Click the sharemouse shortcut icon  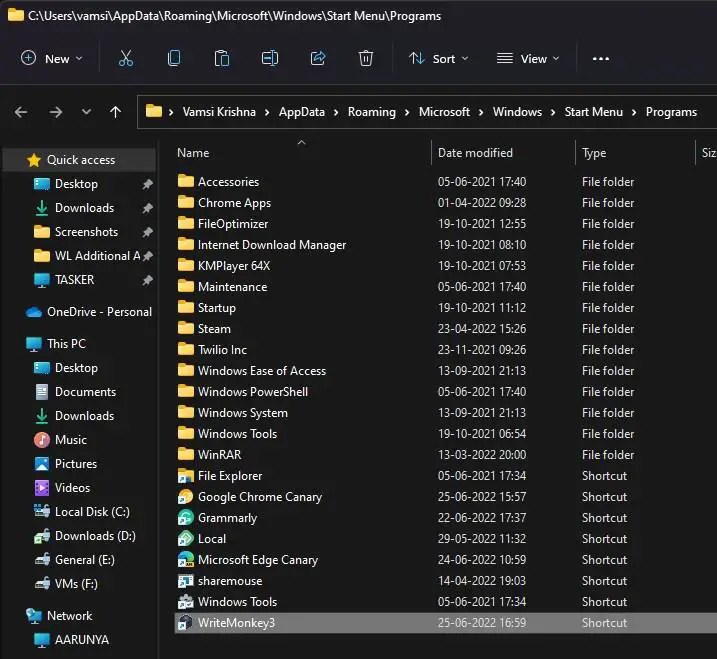tap(186, 581)
